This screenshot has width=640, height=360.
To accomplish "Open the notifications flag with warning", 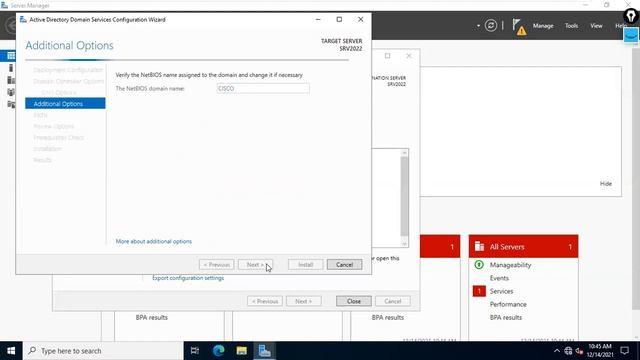I will click(519, 27).
